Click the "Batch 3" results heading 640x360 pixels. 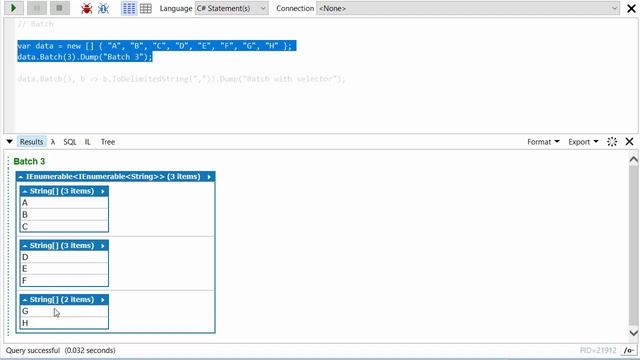point(29,162)
